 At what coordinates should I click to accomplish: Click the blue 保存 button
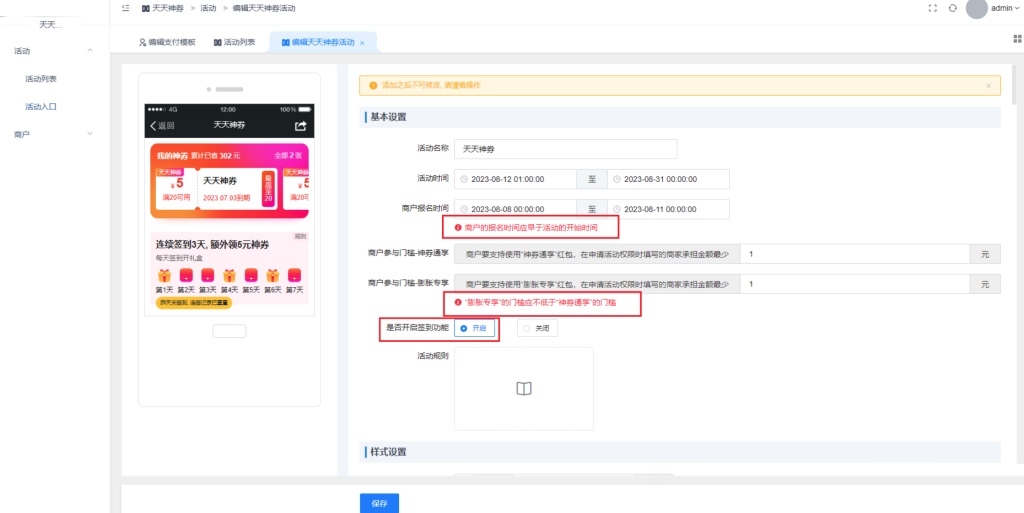pos(379,503)
